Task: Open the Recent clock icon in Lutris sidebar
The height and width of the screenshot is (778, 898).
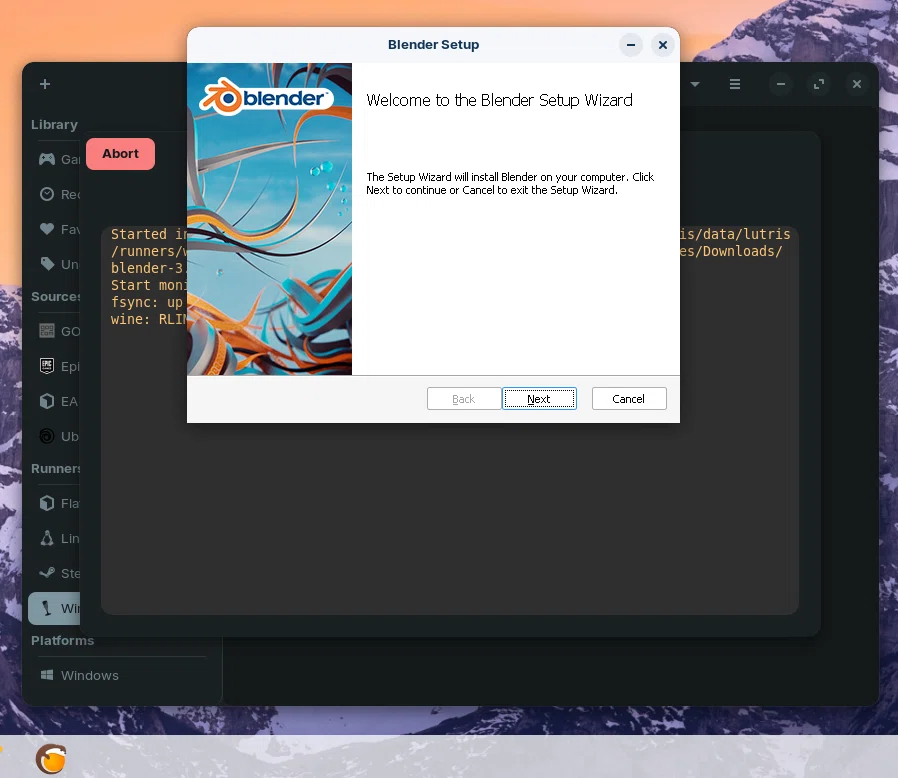Action: (x=46, y=194)
